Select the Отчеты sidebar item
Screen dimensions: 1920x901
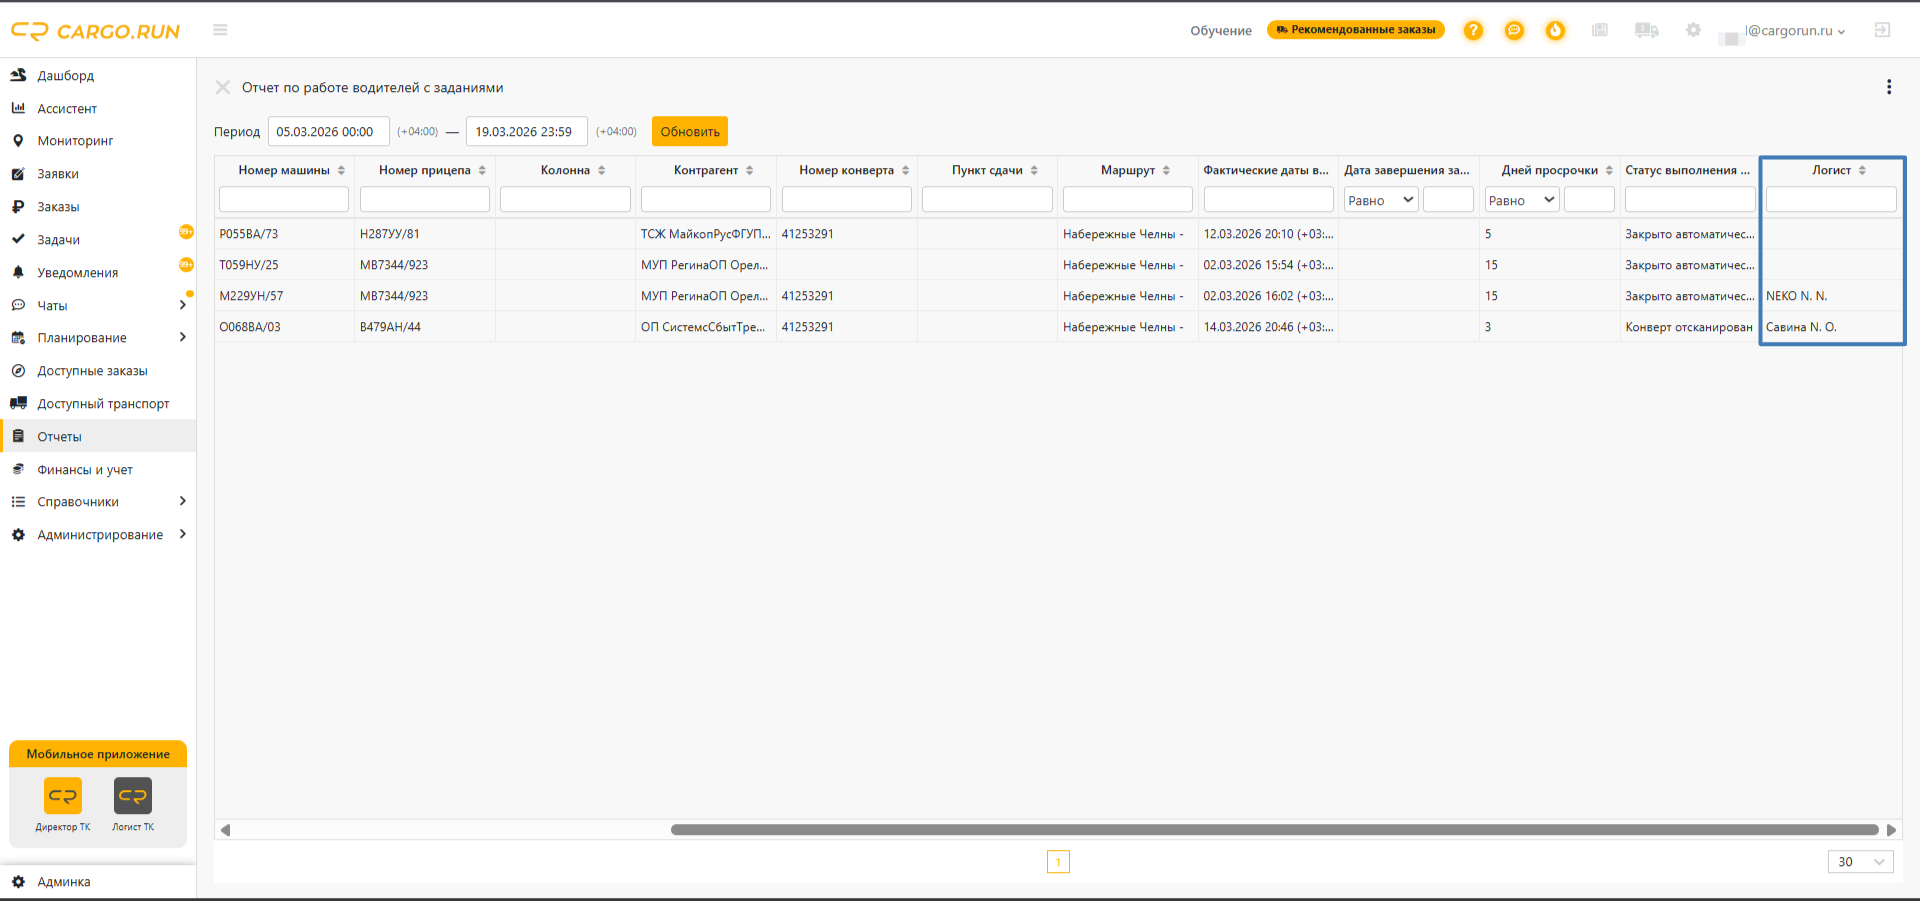(x=98, y=436)
